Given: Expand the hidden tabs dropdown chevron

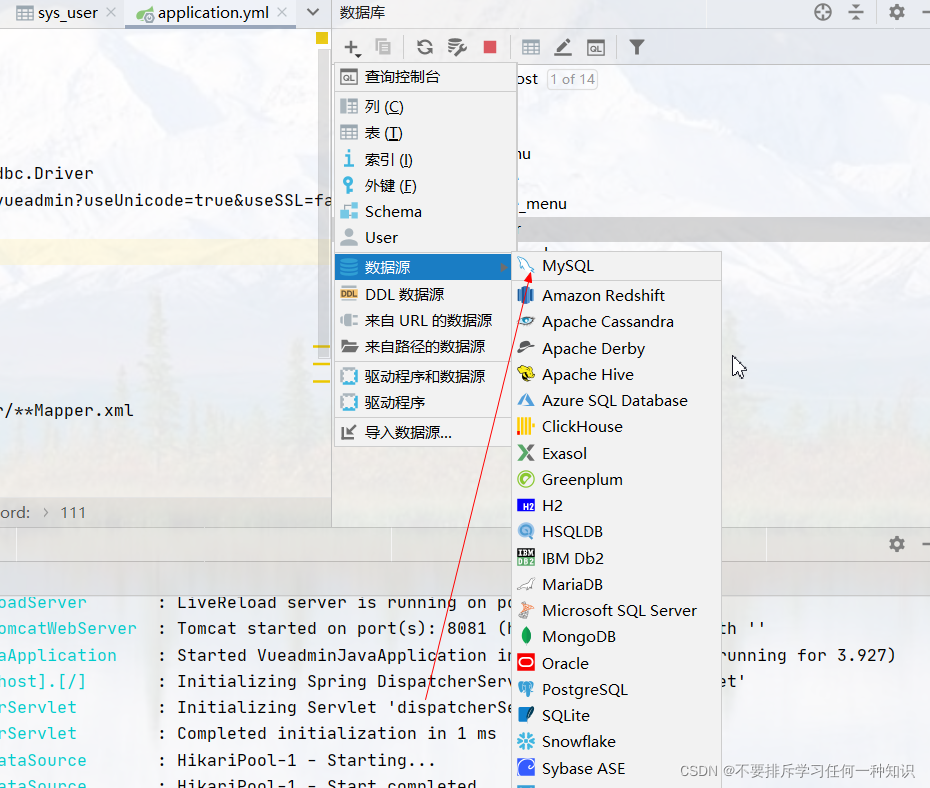Looking at the screenshot, I should click(313, 12).
